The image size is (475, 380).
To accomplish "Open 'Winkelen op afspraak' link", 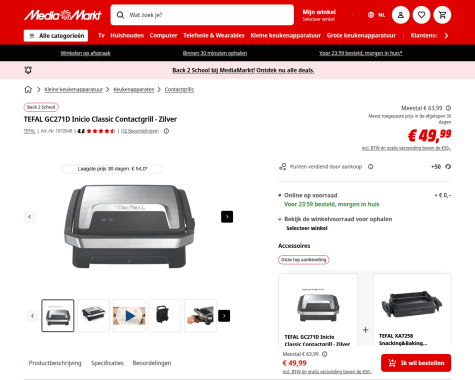I will point(85,53).
